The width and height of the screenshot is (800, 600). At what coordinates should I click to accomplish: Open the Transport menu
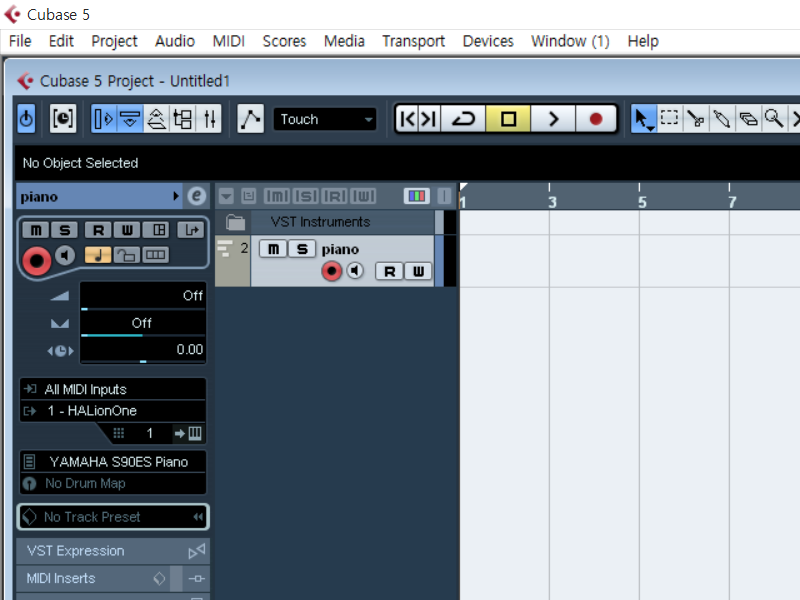click(x=413, y=41)
